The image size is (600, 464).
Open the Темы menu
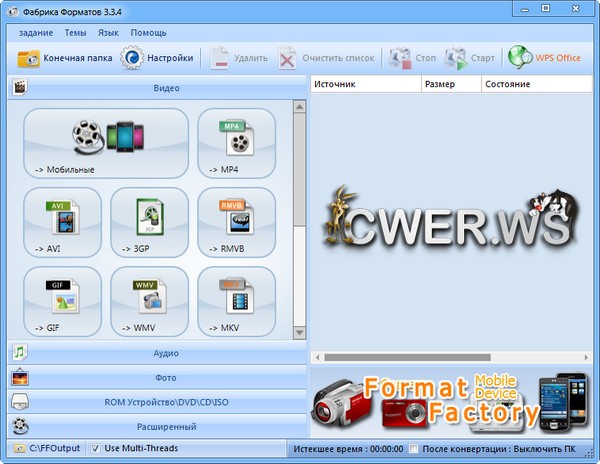pyautogui.click(x=75, y=33)
